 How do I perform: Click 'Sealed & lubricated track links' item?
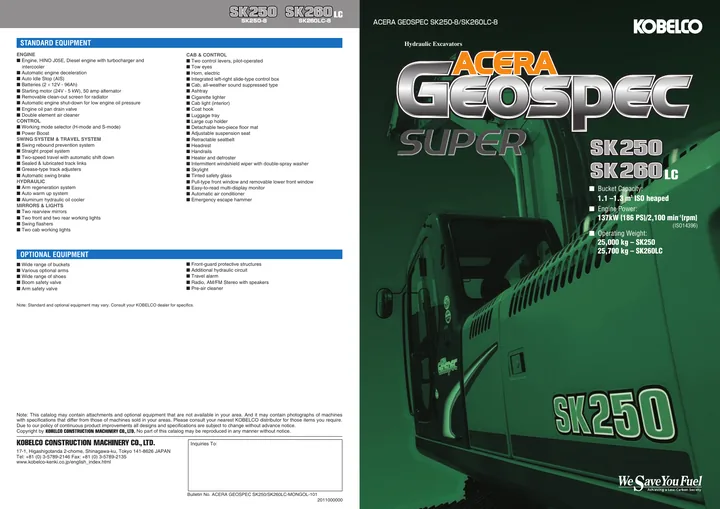pos(54,163)
